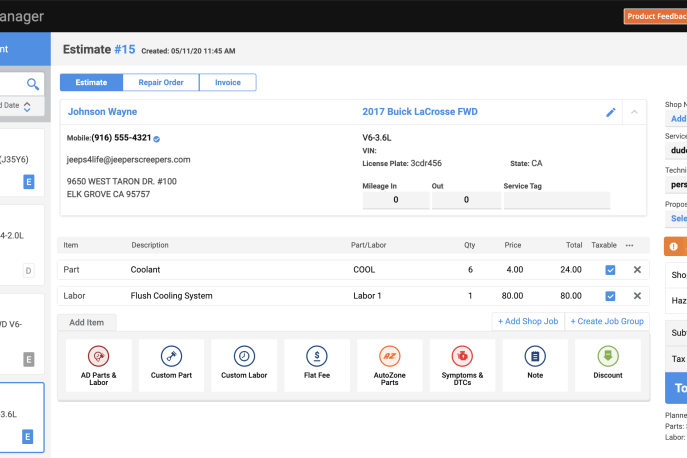The width and height of the screenshot is (687, 458).
Task: Add a Custom Part item
Action: [x=171, y=364]
